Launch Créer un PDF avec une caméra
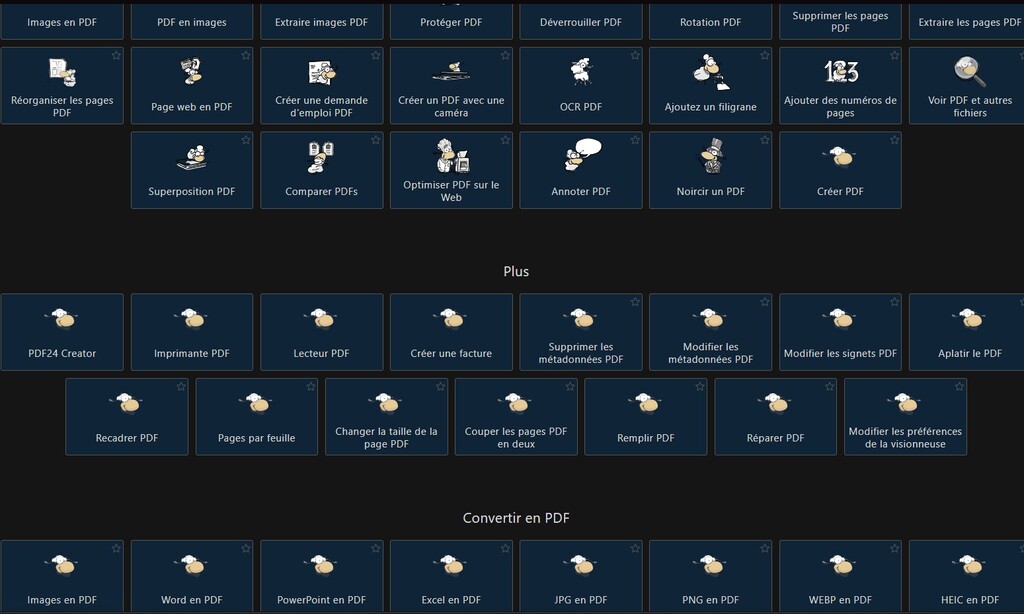 pos(451,86)
